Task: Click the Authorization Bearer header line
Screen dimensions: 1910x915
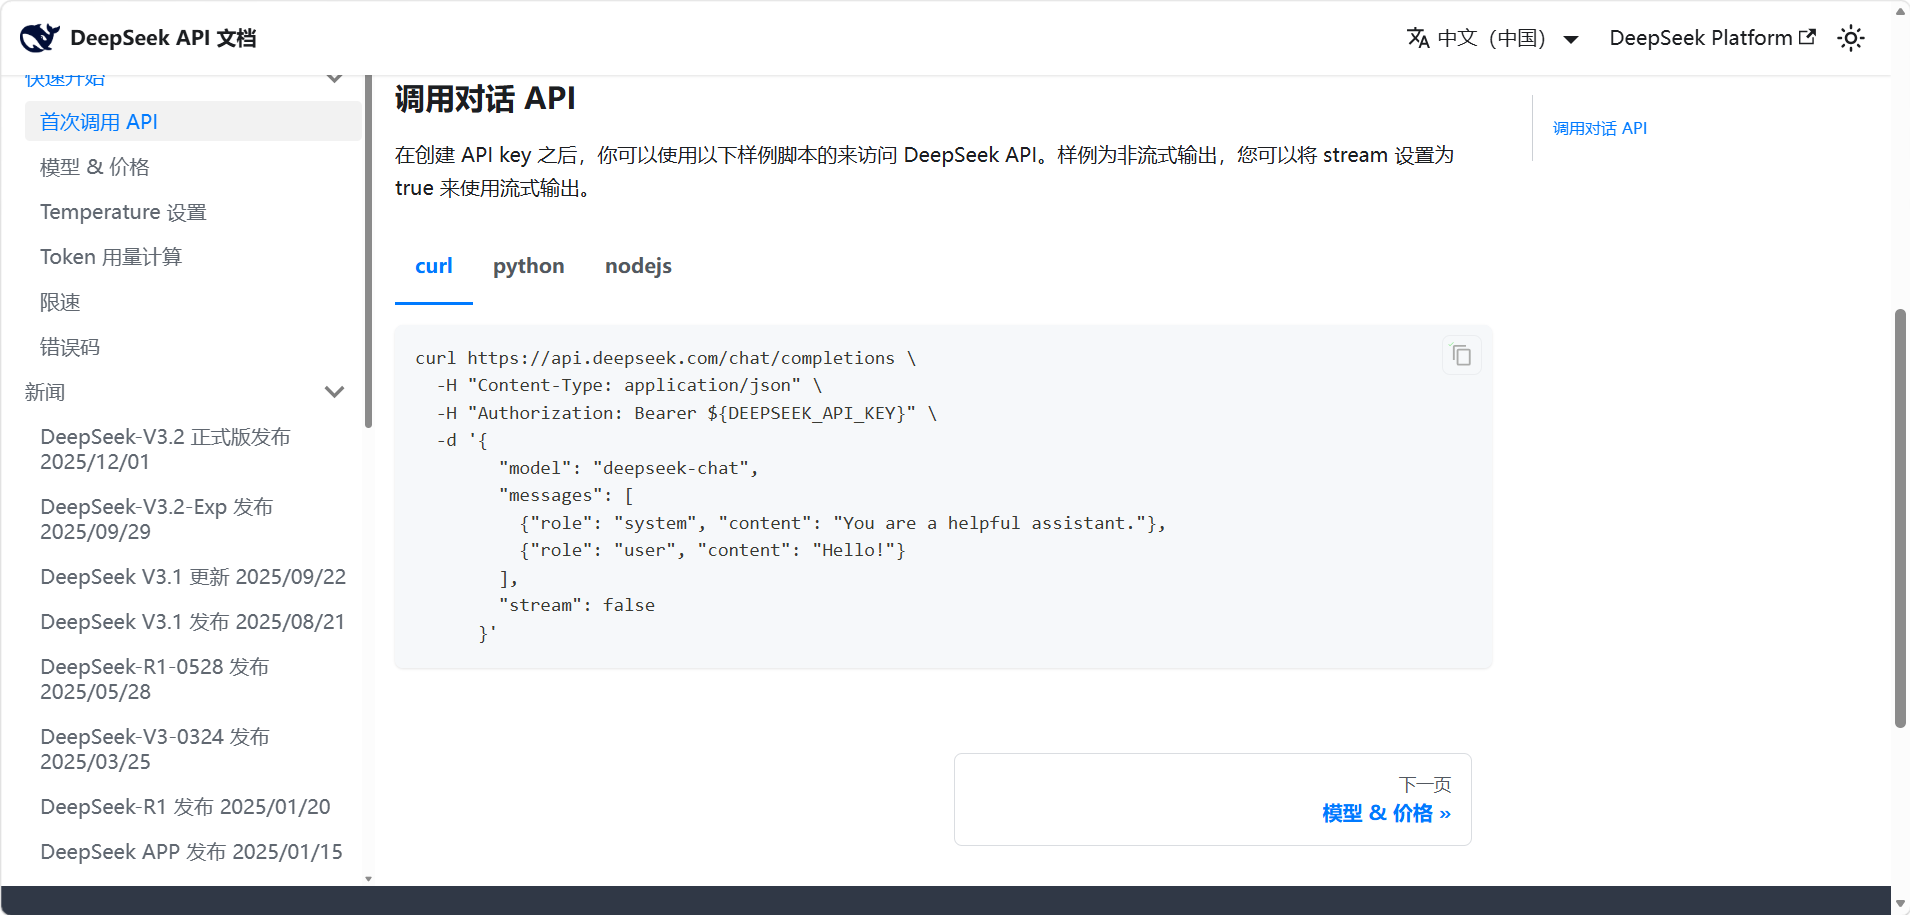Action: tap(686, 413)
